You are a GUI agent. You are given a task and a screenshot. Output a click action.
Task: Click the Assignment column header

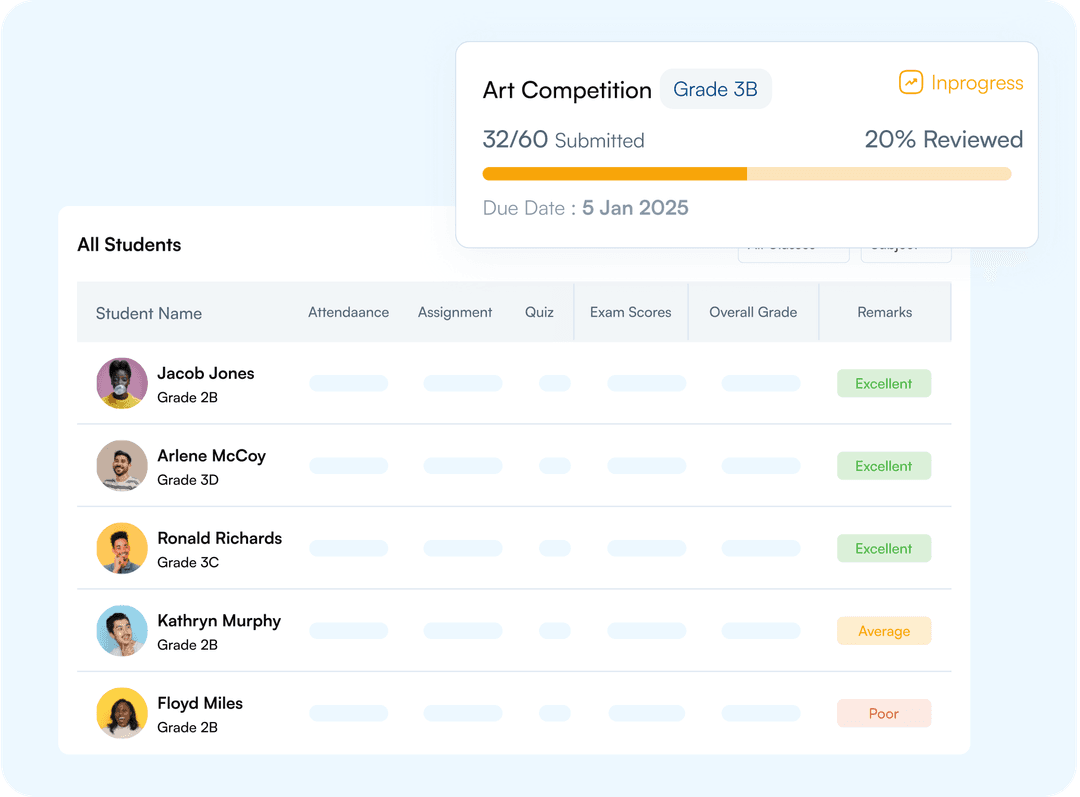tap(455, 312)
